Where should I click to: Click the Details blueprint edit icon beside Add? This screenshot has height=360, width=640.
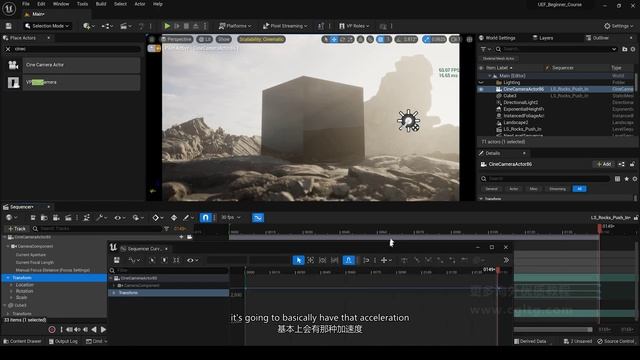621,164
